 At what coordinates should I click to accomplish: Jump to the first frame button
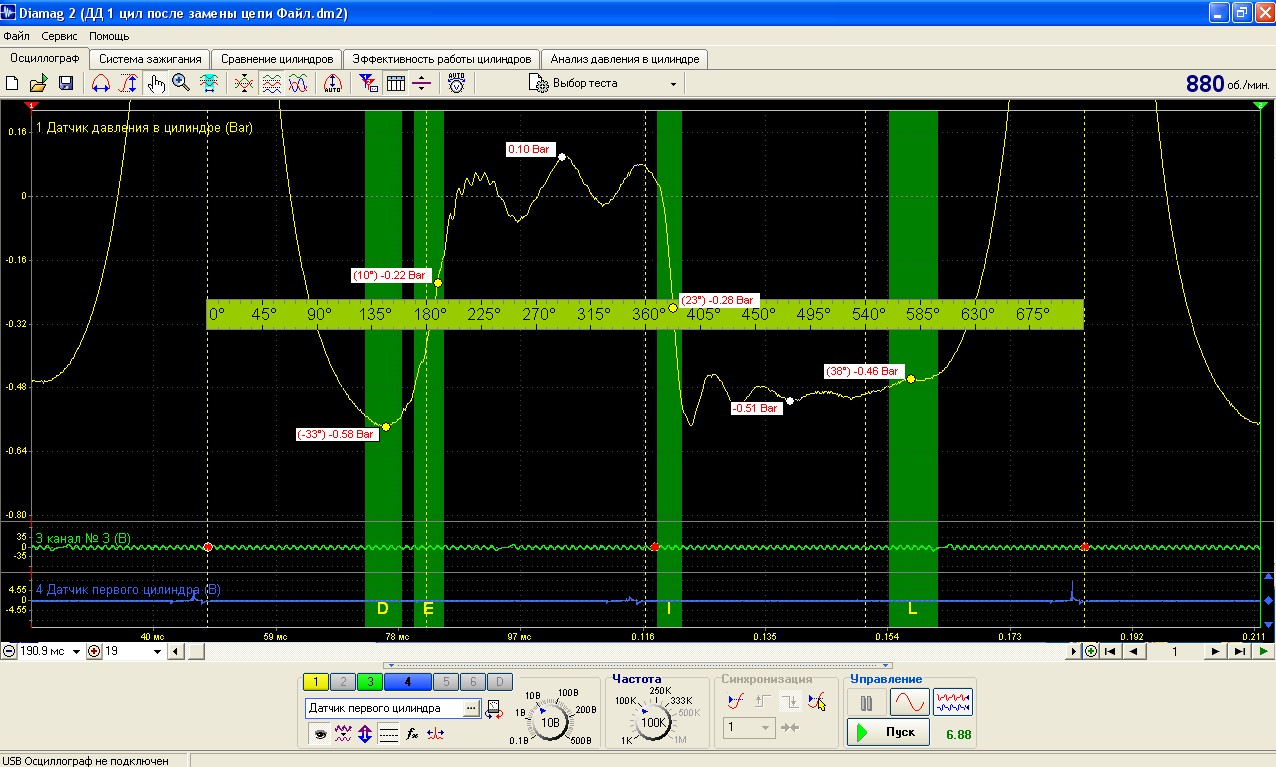click(x=1110, y=651)
